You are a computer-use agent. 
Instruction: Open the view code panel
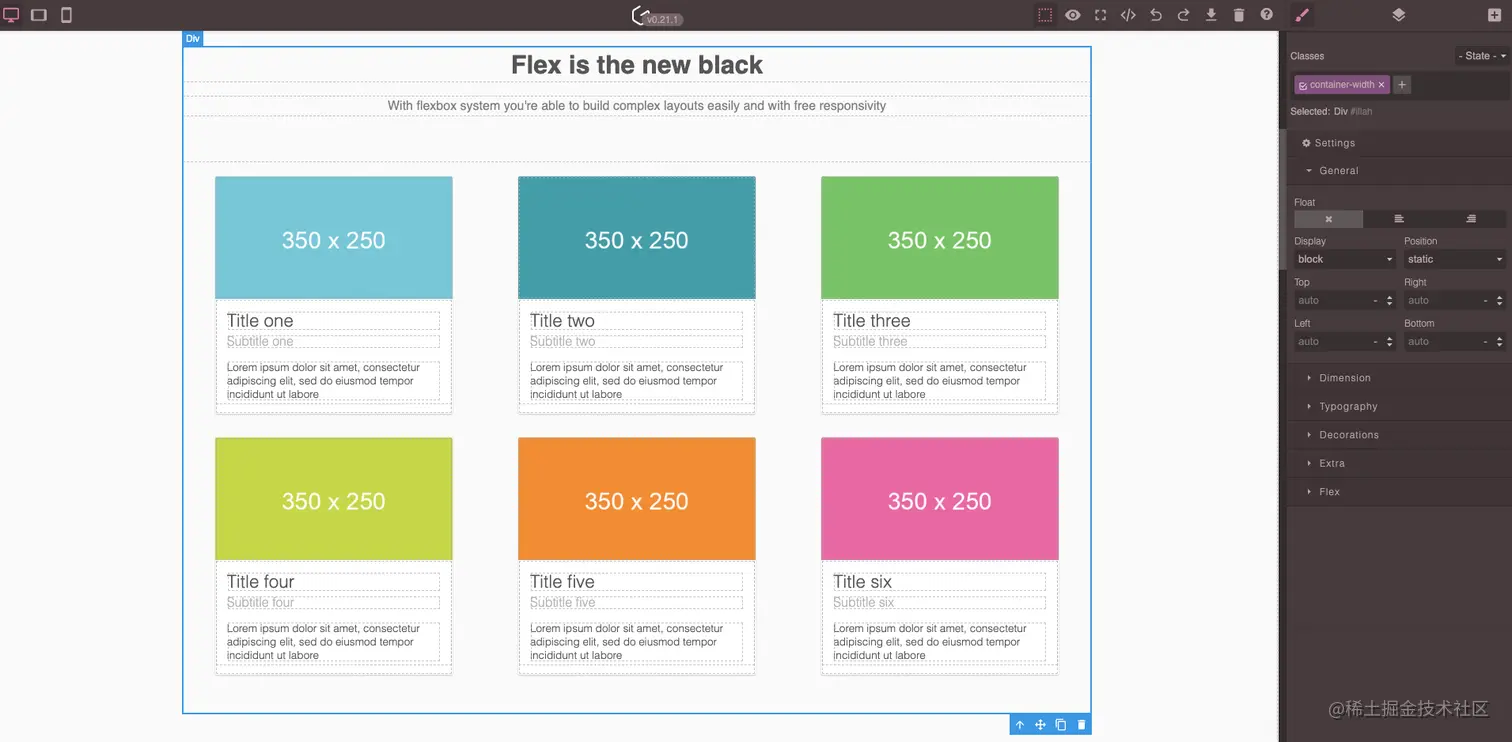tap(1128, 15)
